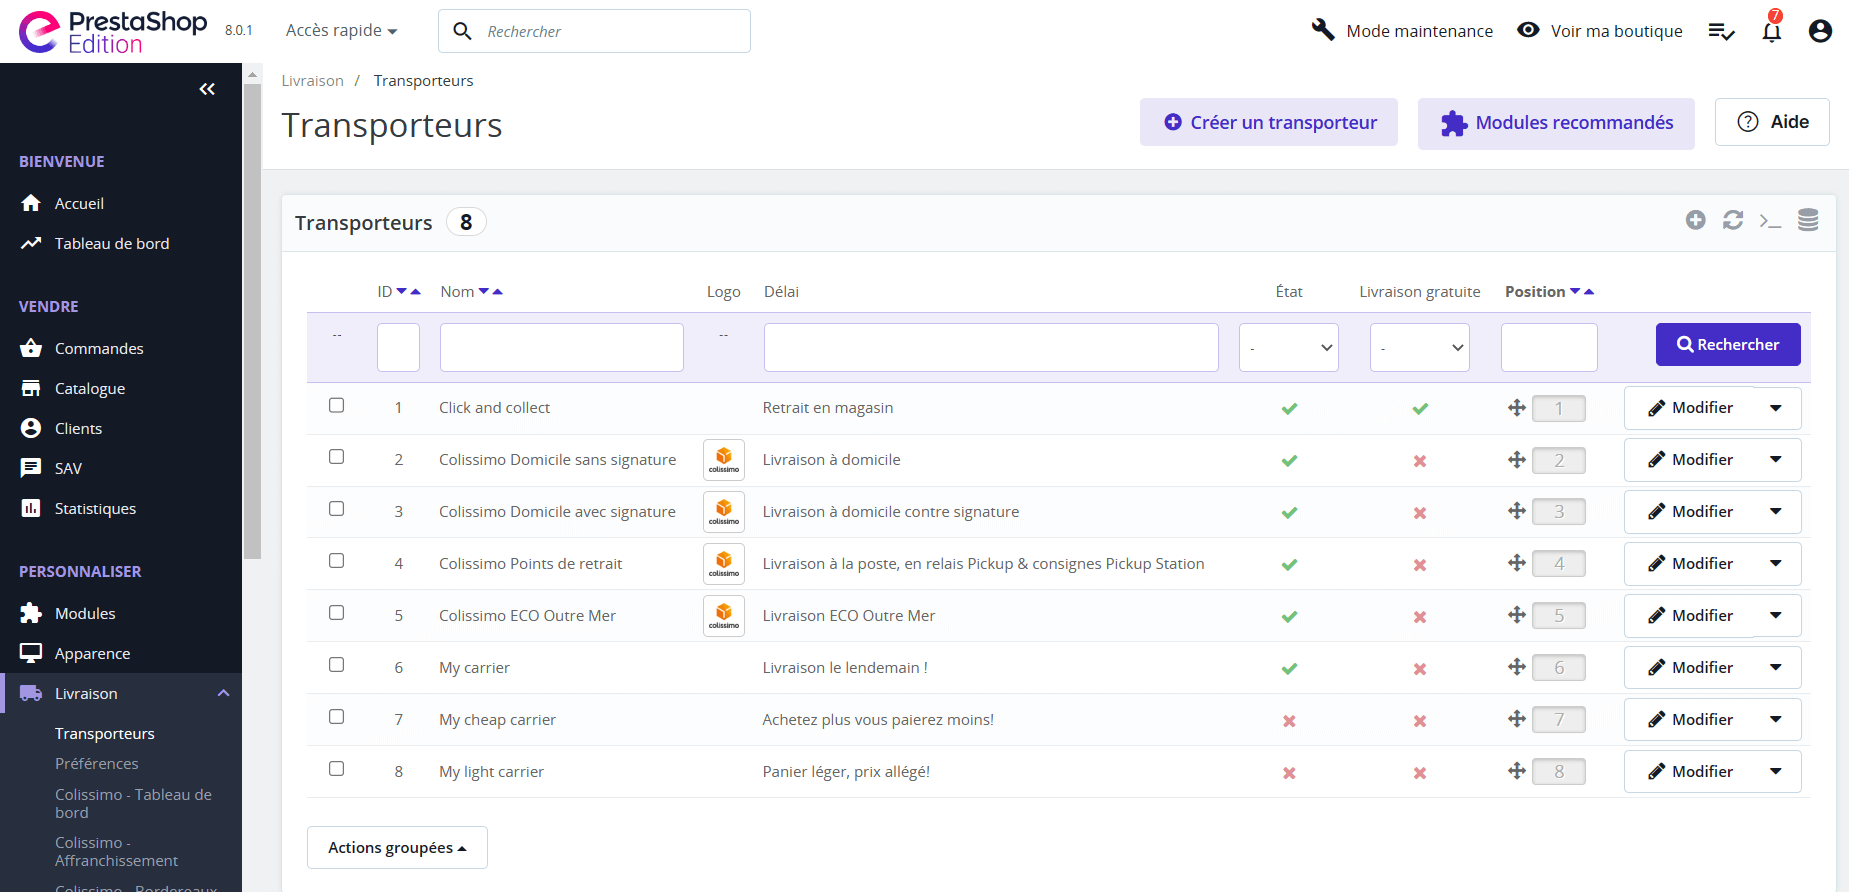Show the SQL query terminal icon
The height and width of the screenshot is (892, 1849).
click(1770, 220)
